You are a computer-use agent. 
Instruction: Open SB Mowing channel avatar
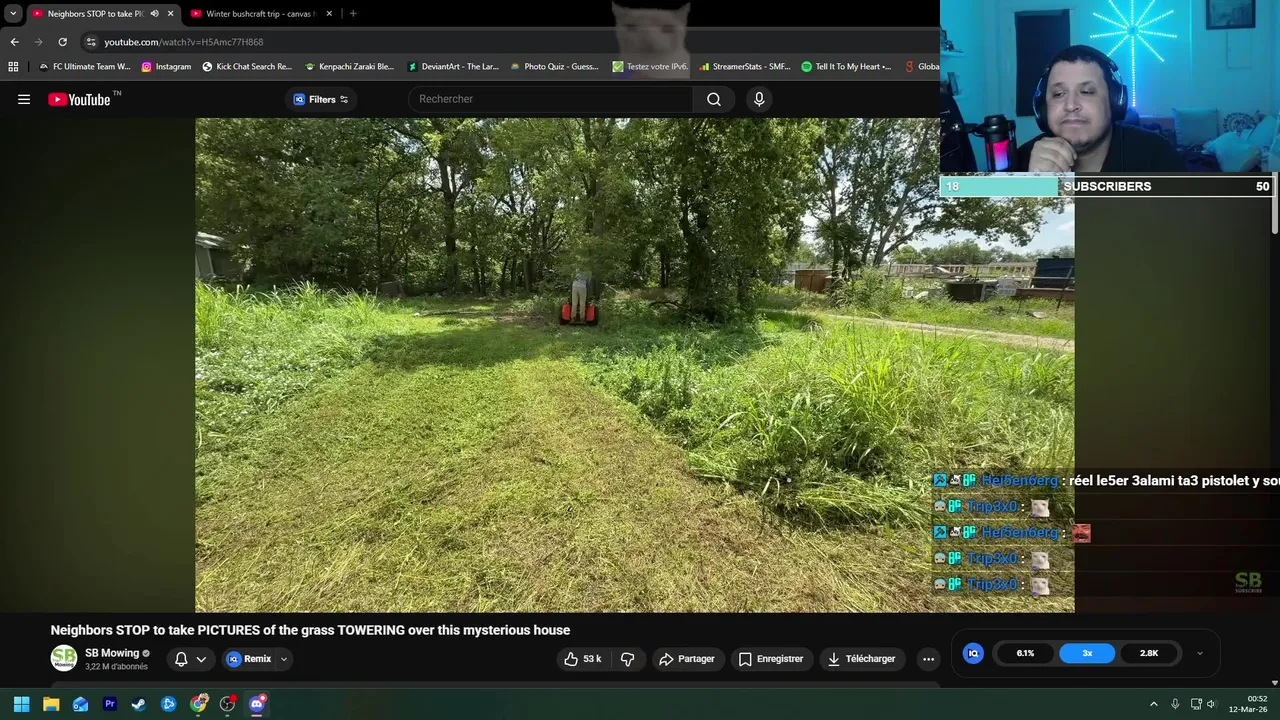click(x=64, y=658)
